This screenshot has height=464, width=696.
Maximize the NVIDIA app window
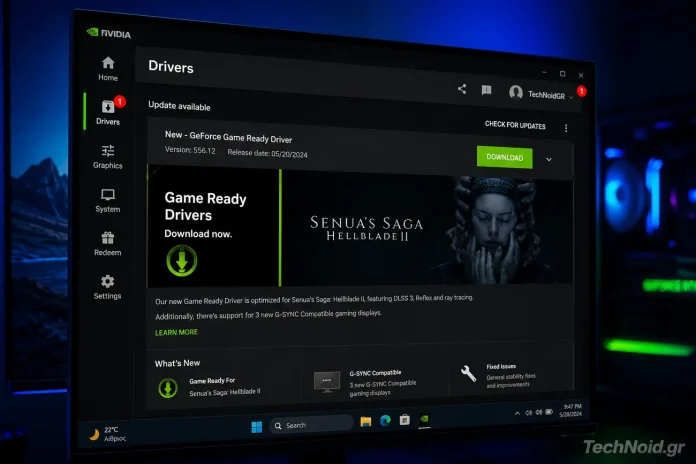(x=562, y=74)
